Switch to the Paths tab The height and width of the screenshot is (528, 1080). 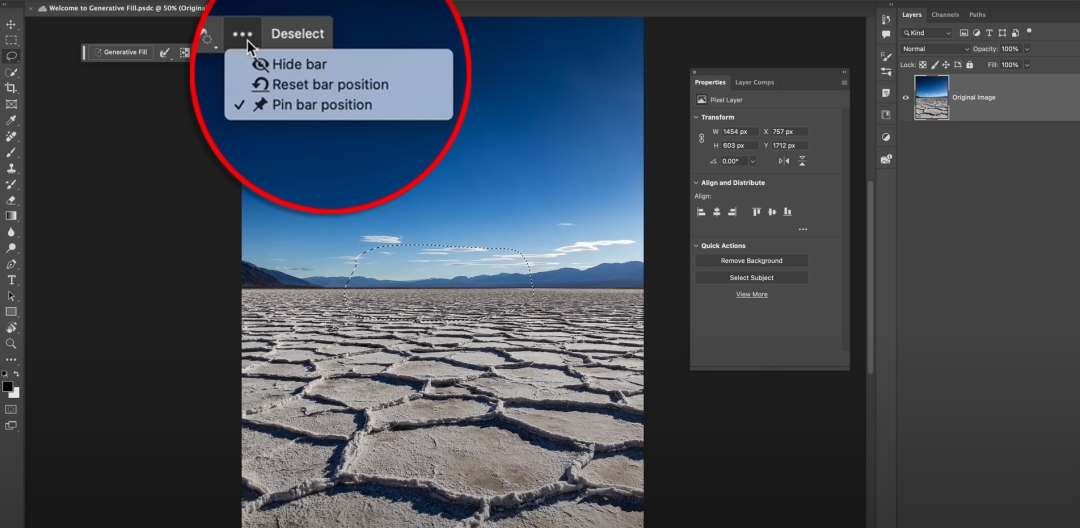(x=977, y=14)
